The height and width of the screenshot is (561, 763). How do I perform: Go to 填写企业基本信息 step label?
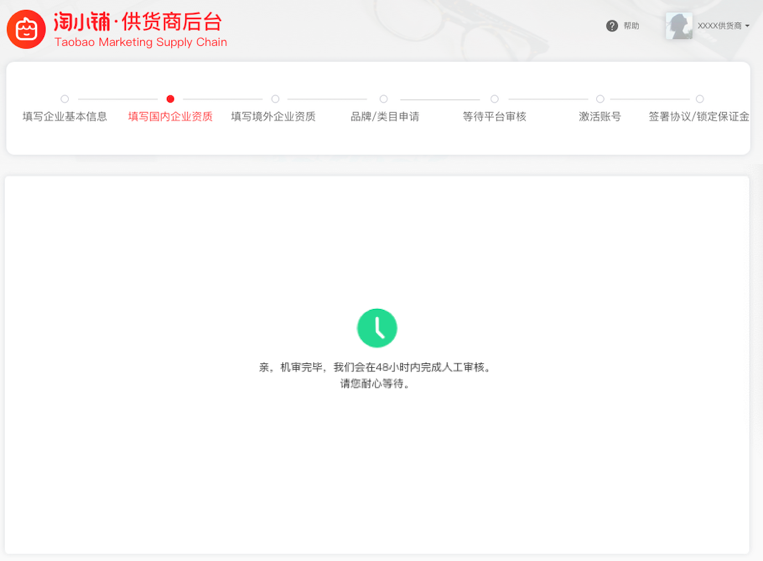click(65, 117)
